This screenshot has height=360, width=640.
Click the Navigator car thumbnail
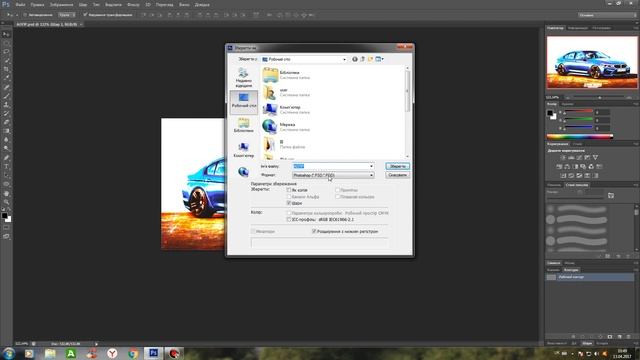[592, 62]
